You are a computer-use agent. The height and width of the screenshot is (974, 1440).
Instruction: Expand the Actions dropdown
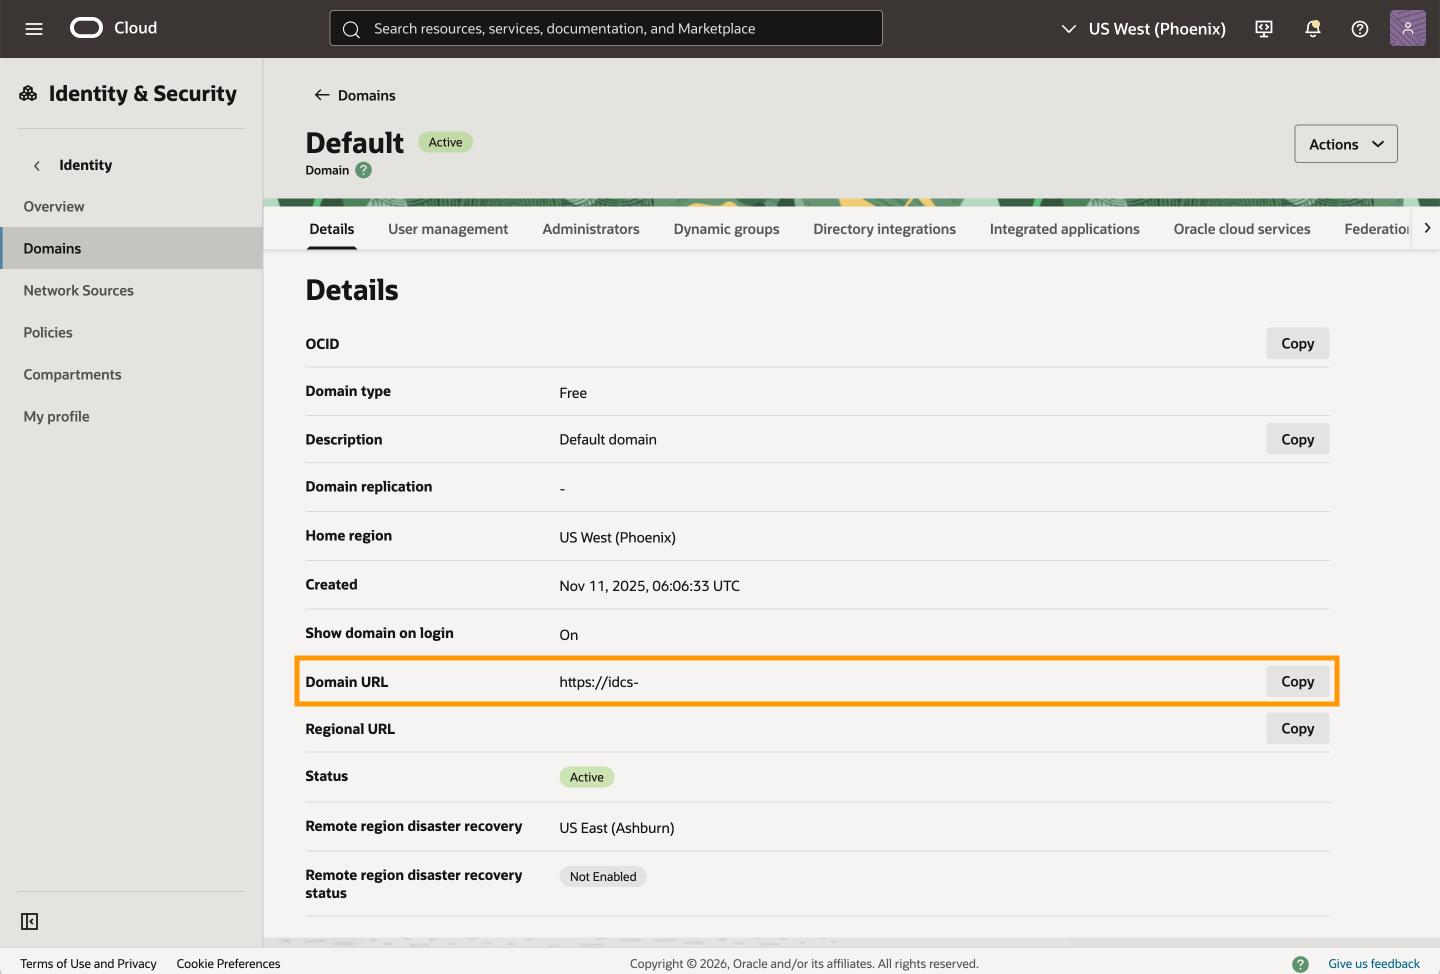coord(1346,144)
